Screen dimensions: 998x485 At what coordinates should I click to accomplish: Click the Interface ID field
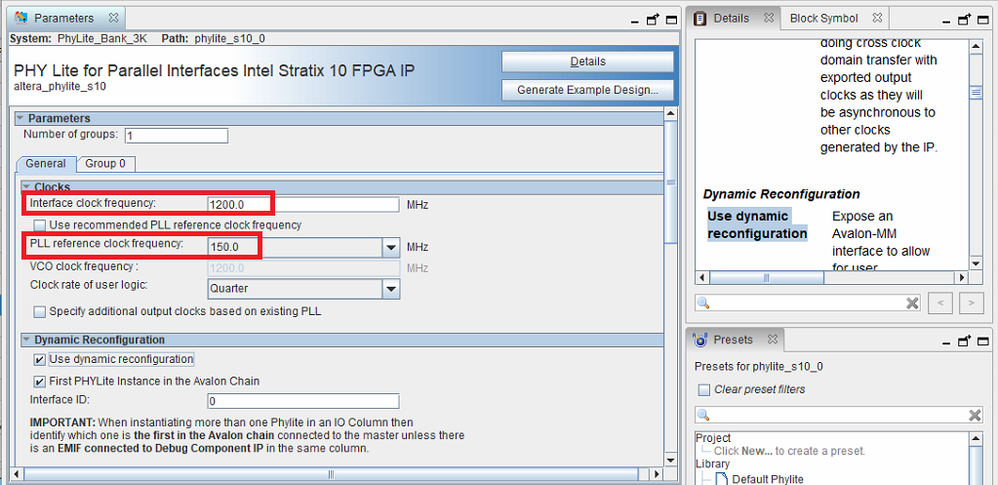(x=303, y=401)
